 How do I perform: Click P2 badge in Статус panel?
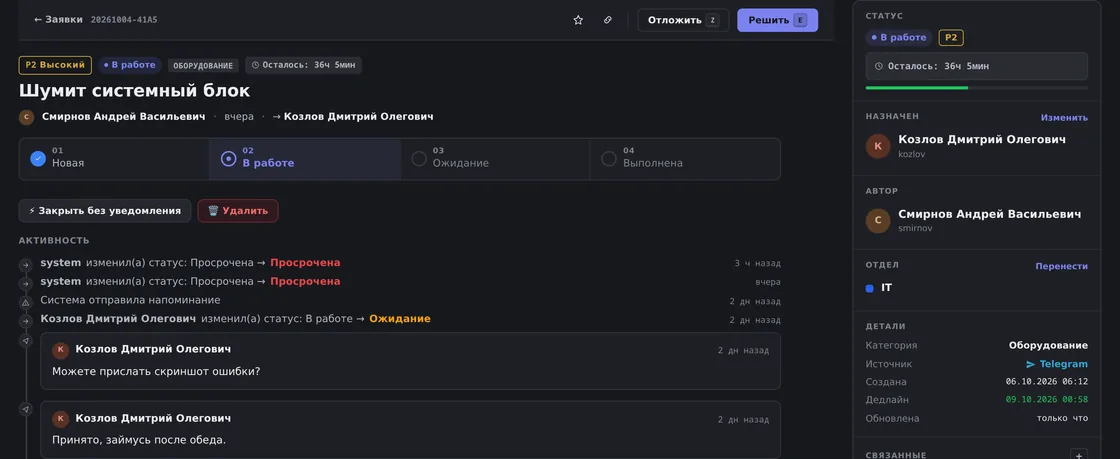(951, 38)
